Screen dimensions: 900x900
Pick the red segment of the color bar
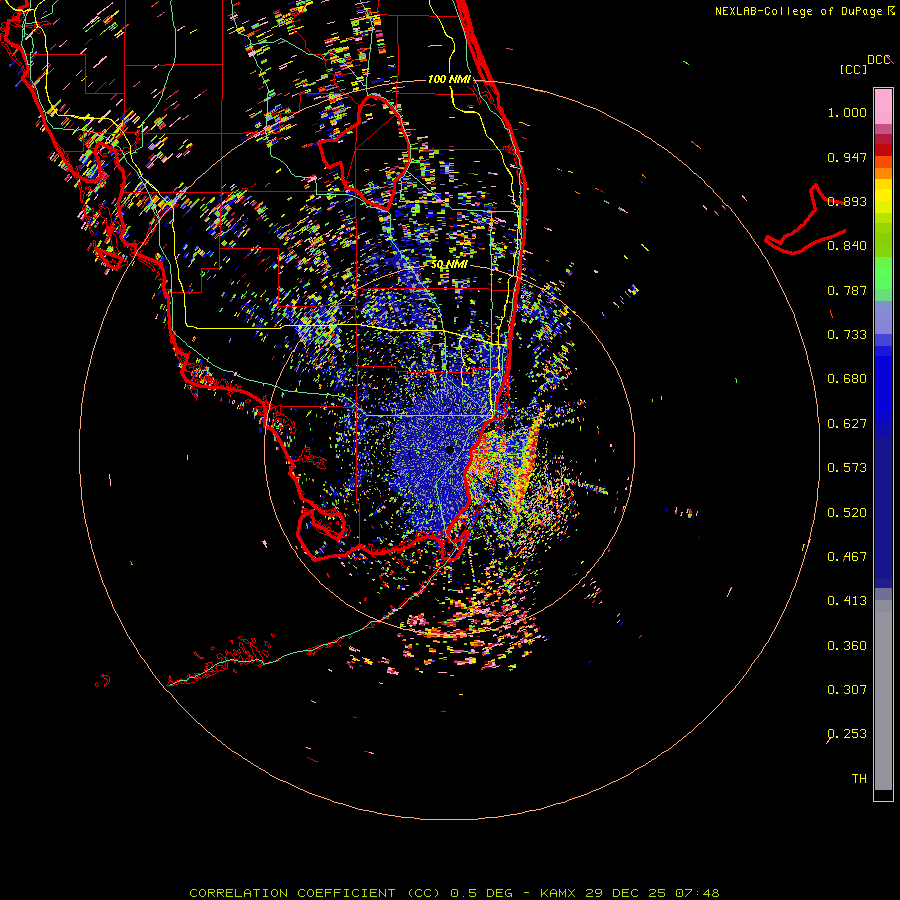tap(883, 150)
